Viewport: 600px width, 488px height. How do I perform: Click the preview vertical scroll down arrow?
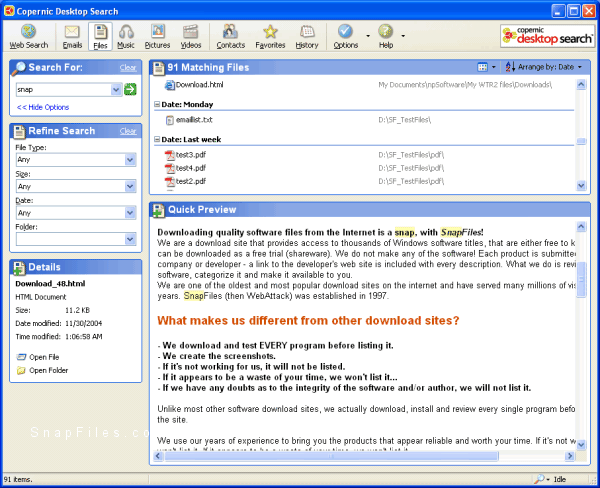tap(581, 444)
